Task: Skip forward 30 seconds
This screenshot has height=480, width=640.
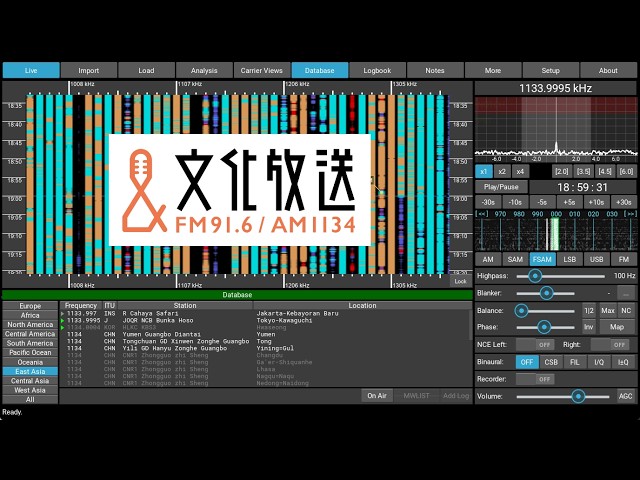Action: [624, 202]
